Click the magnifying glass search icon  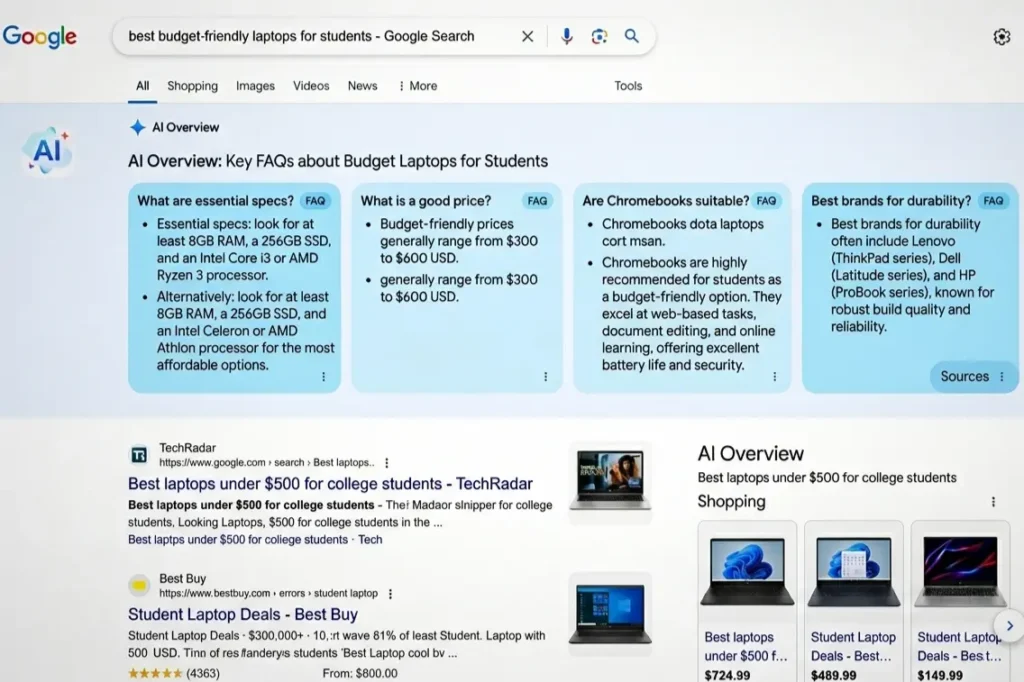click(x=632, y=36)
